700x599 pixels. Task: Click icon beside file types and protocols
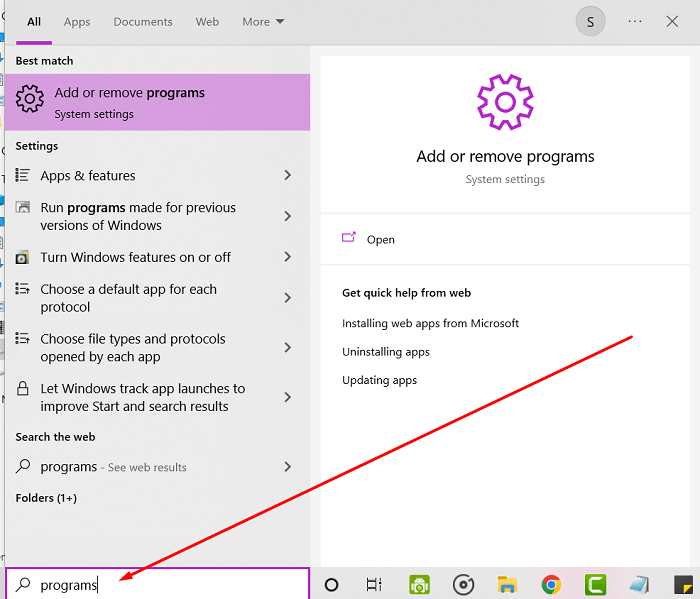(x=22, y=338)
